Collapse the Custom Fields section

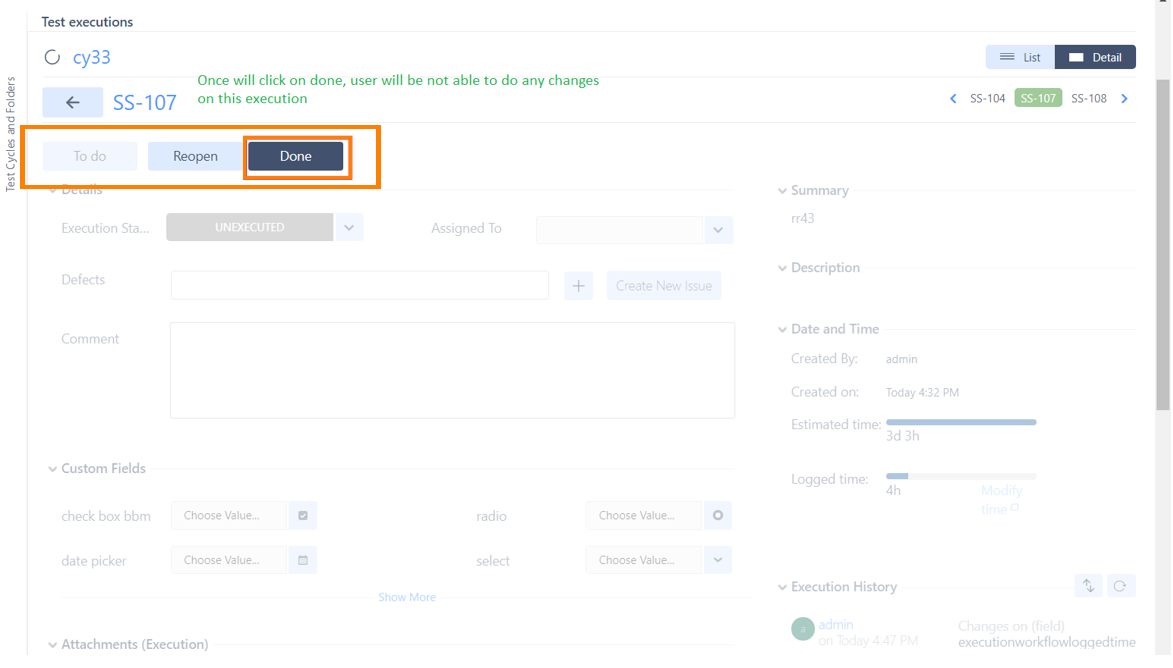pyautogui.click(x=53, y=469)
